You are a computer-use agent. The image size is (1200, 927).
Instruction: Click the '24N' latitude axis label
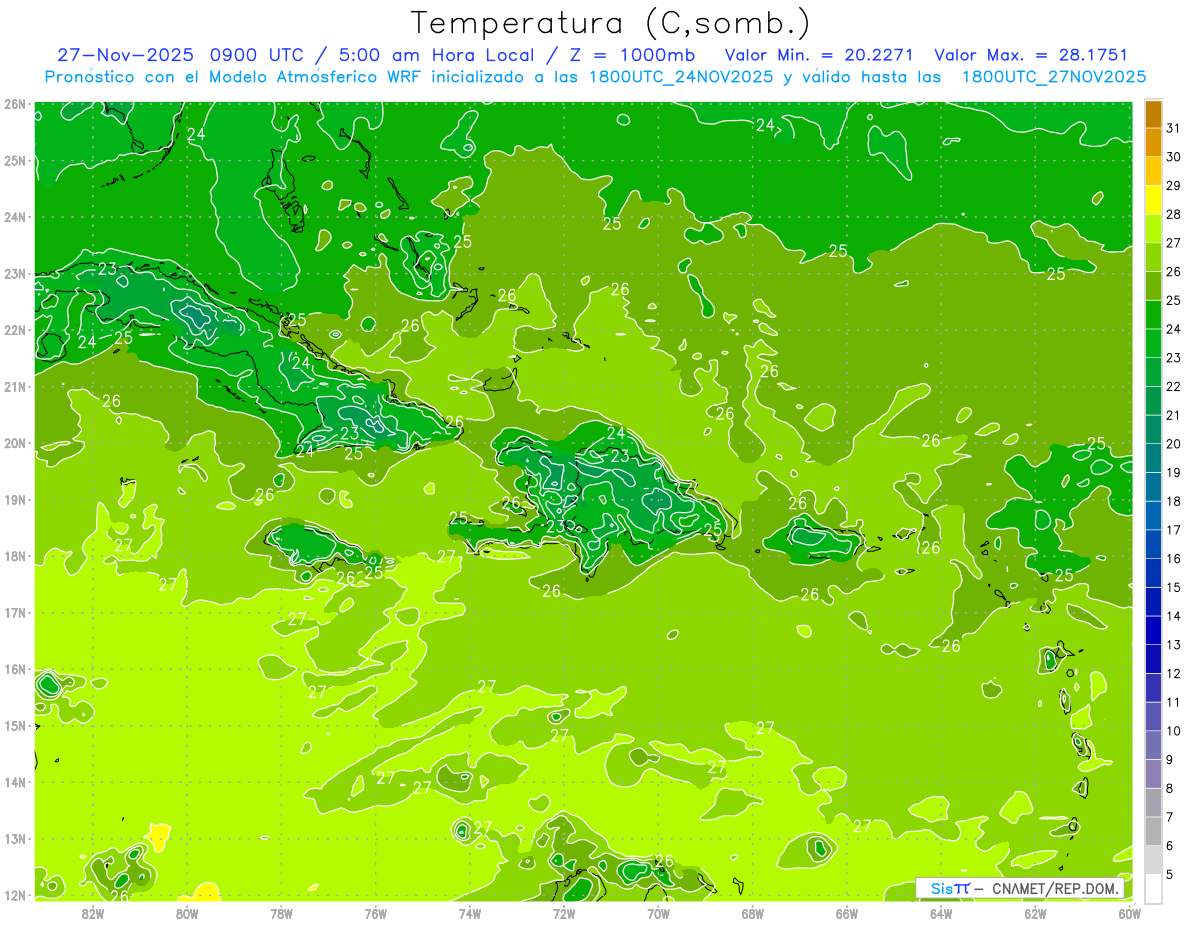pyautogui.click(x=14, y=216)
